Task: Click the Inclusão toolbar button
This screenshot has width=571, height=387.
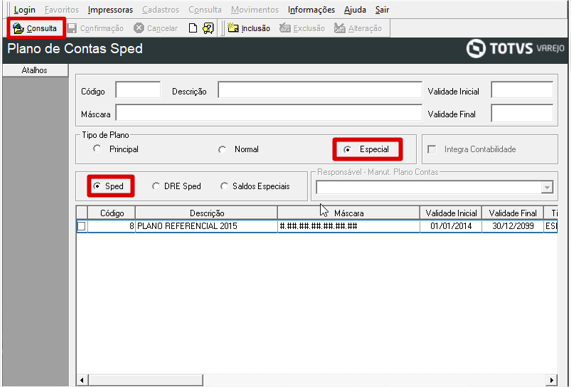Action: click(x=249, y=28)
